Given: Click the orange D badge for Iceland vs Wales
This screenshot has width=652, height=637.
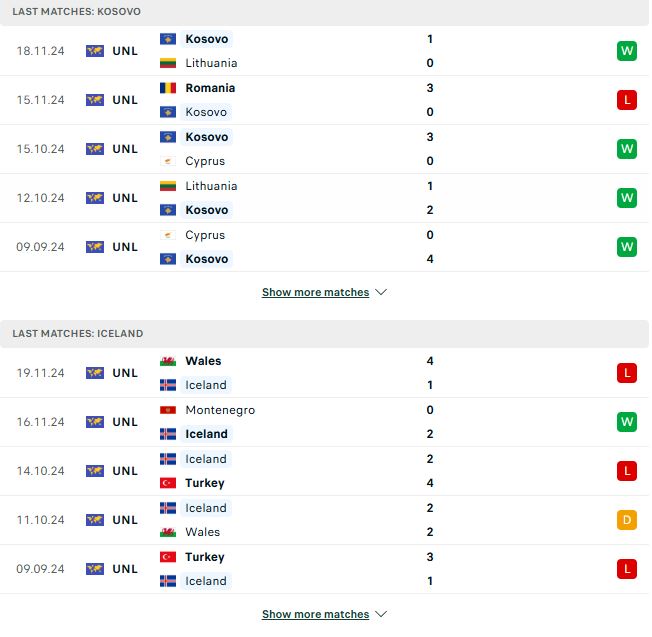Looking at the screenshot, I should [x=627, y=520].
